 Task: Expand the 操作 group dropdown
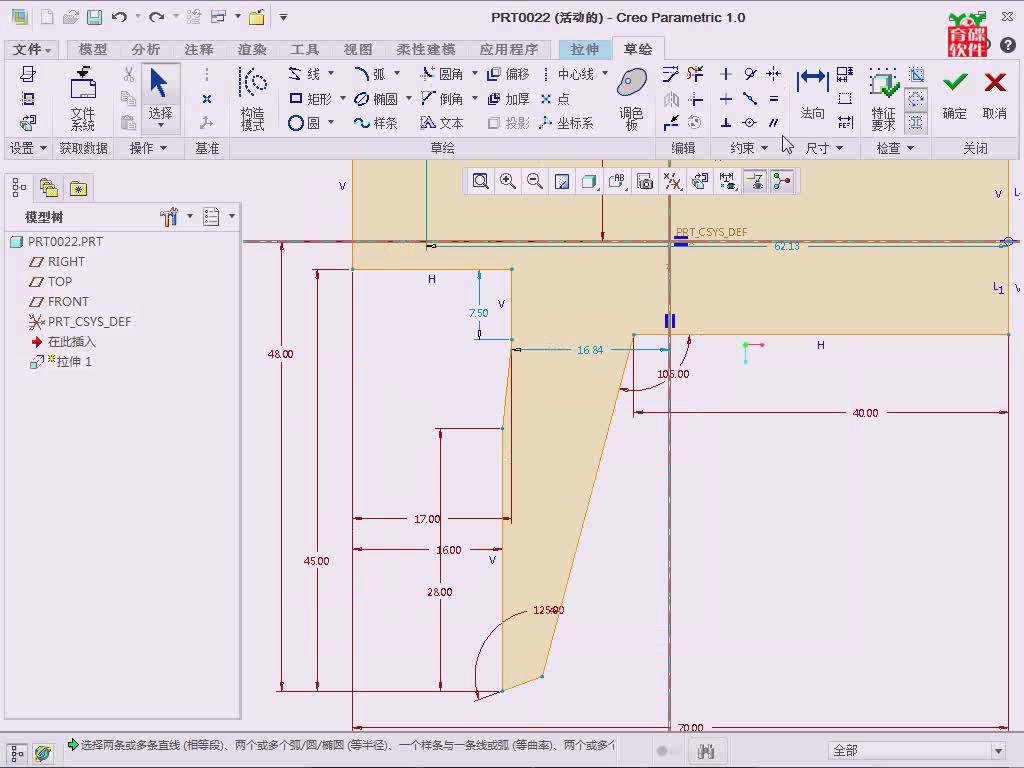click(148, 148)
